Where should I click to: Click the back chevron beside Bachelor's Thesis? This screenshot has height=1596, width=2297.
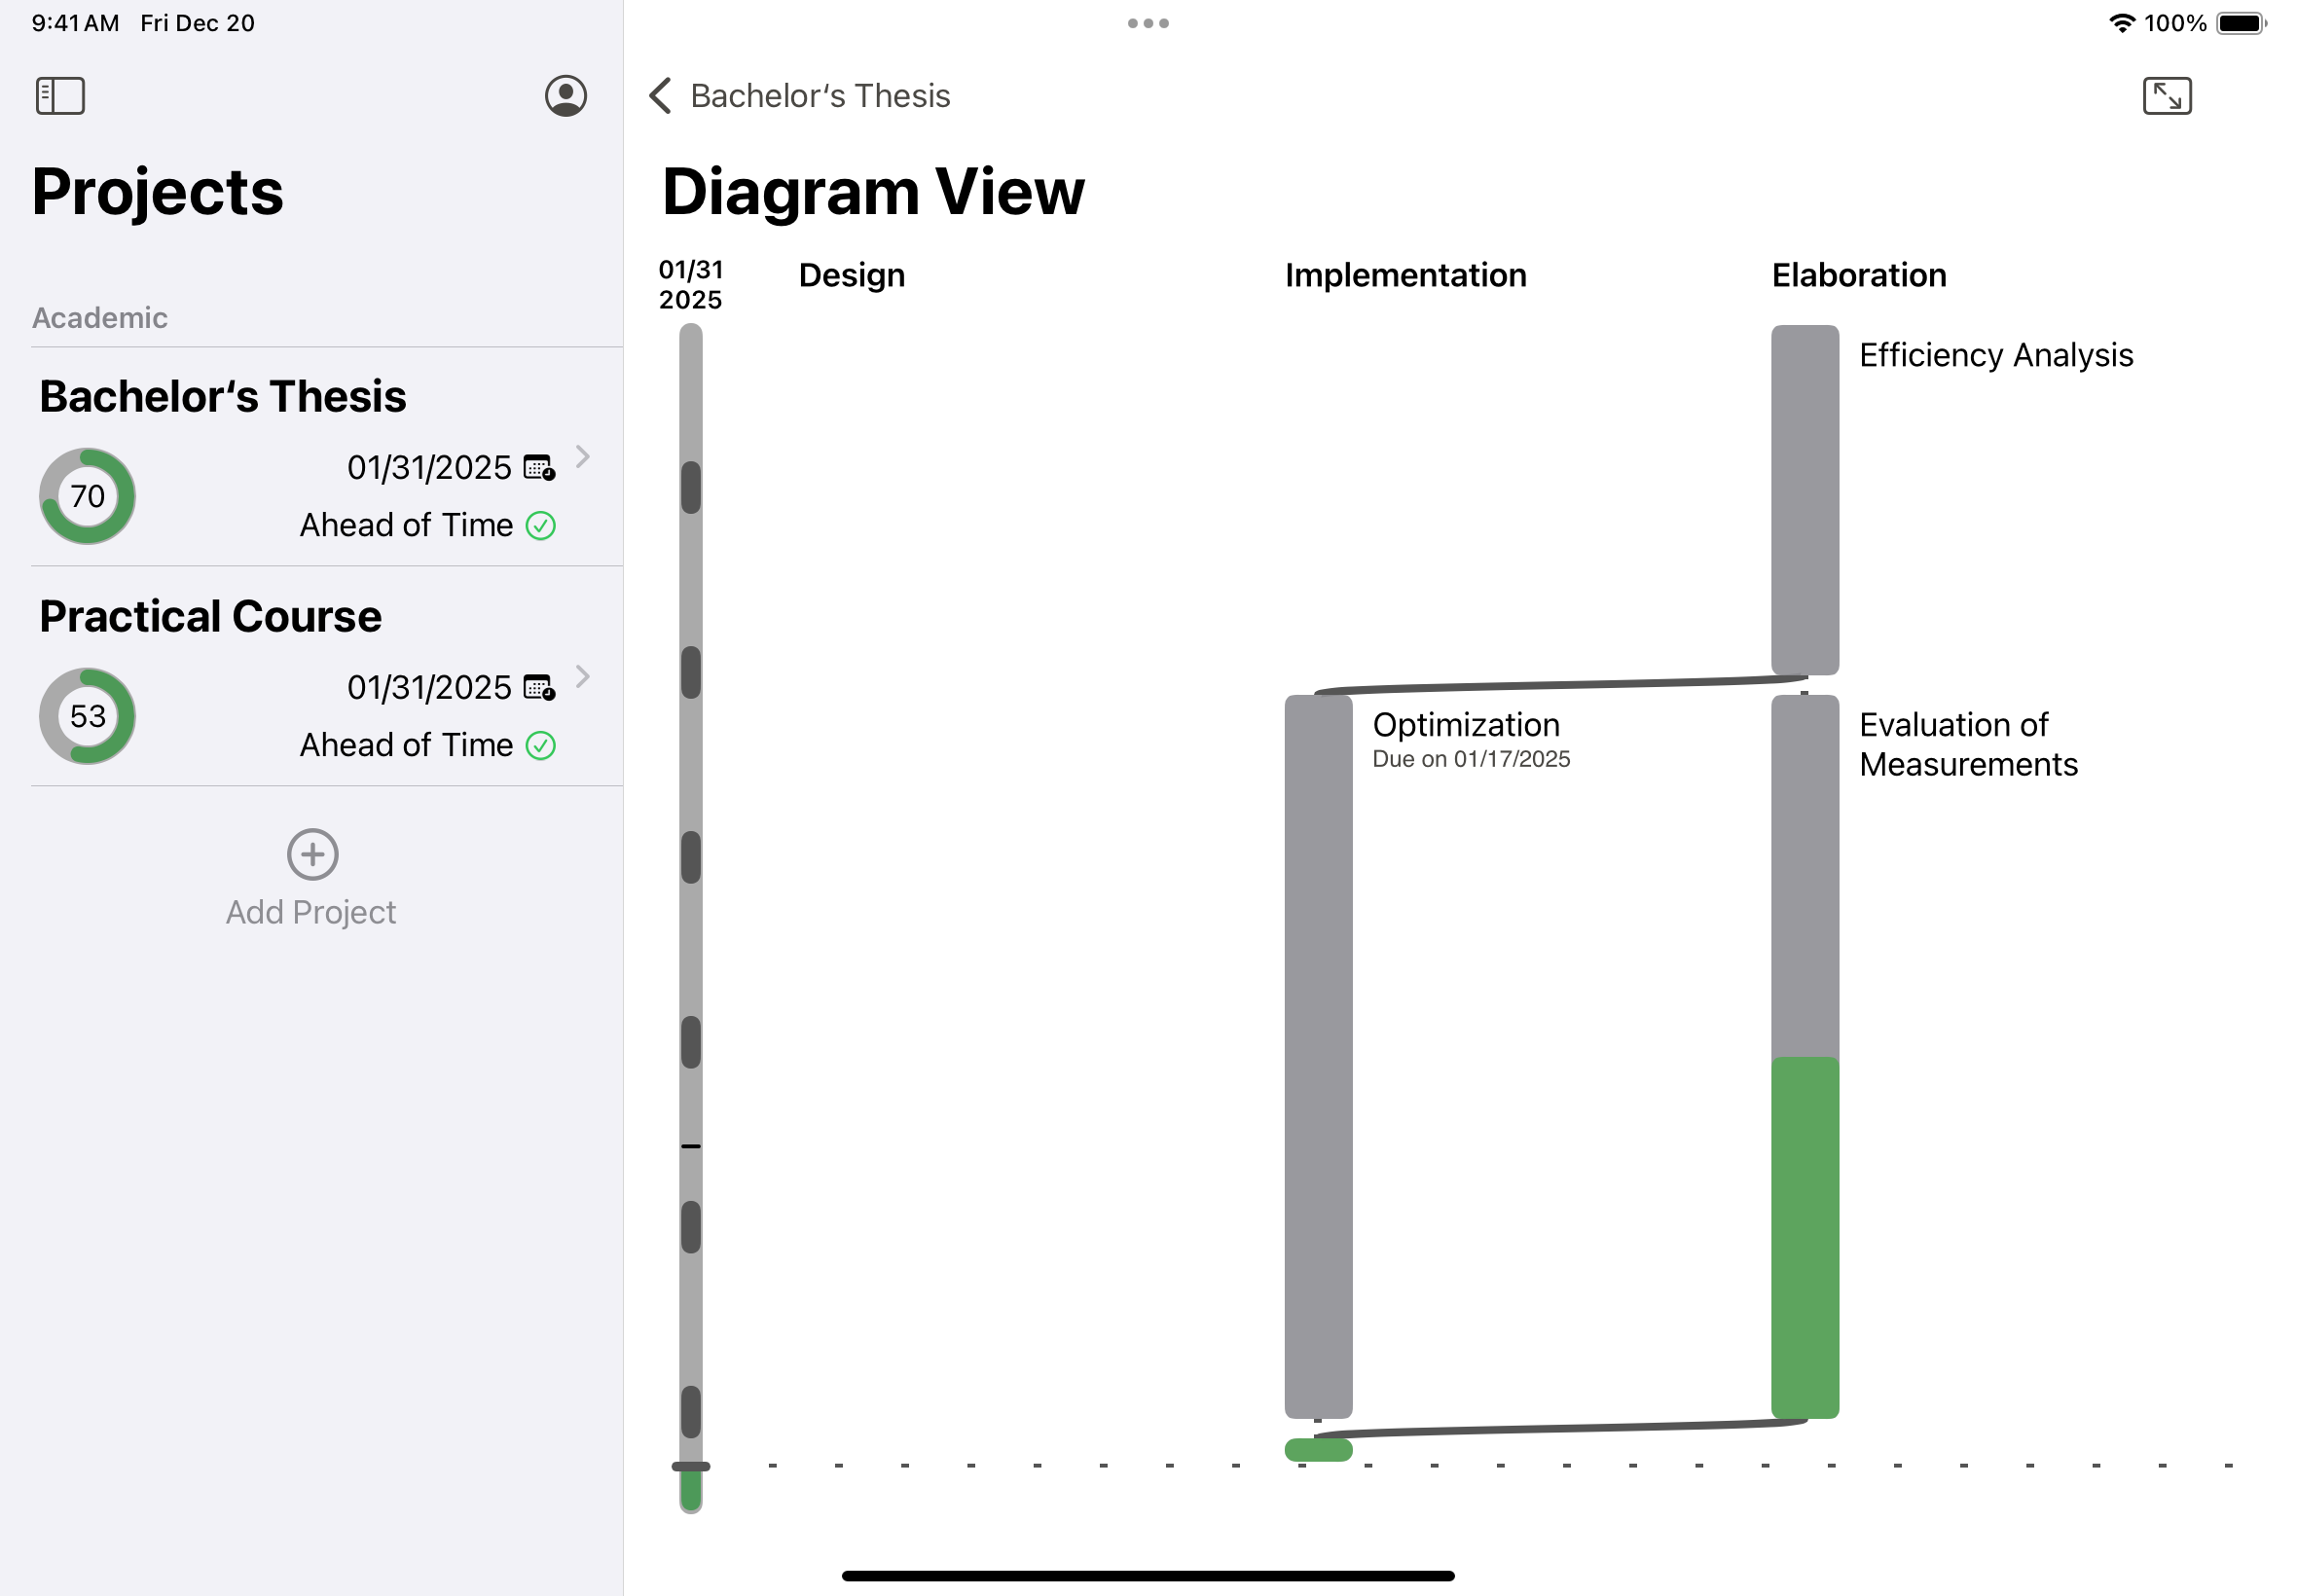(660, 96)
